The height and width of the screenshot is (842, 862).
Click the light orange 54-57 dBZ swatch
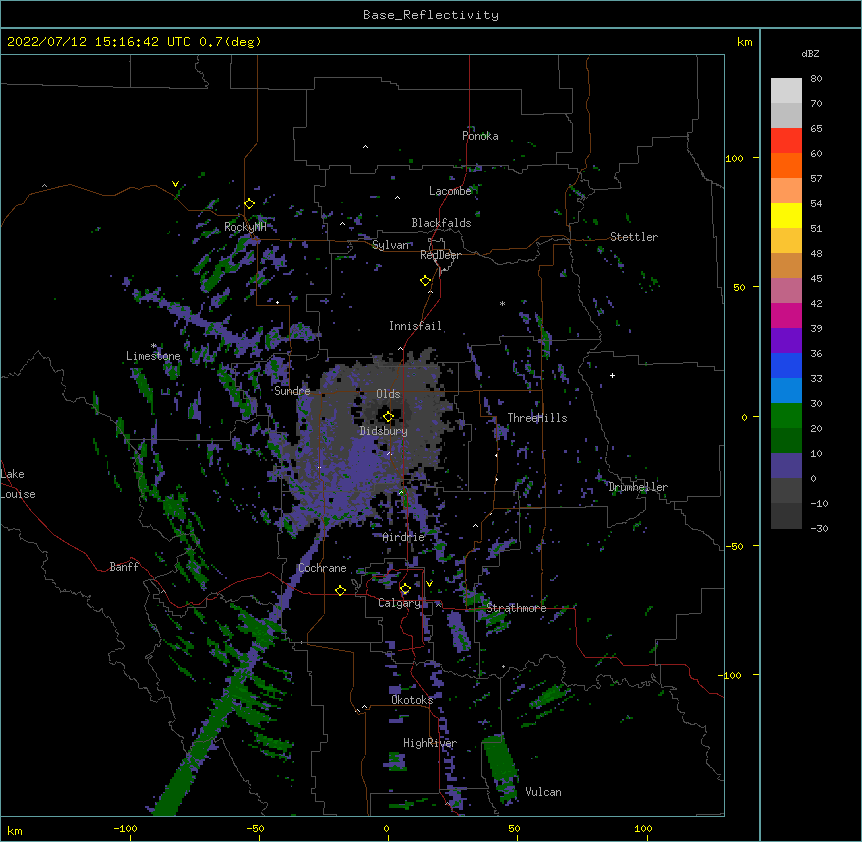[x=786, y=191]
